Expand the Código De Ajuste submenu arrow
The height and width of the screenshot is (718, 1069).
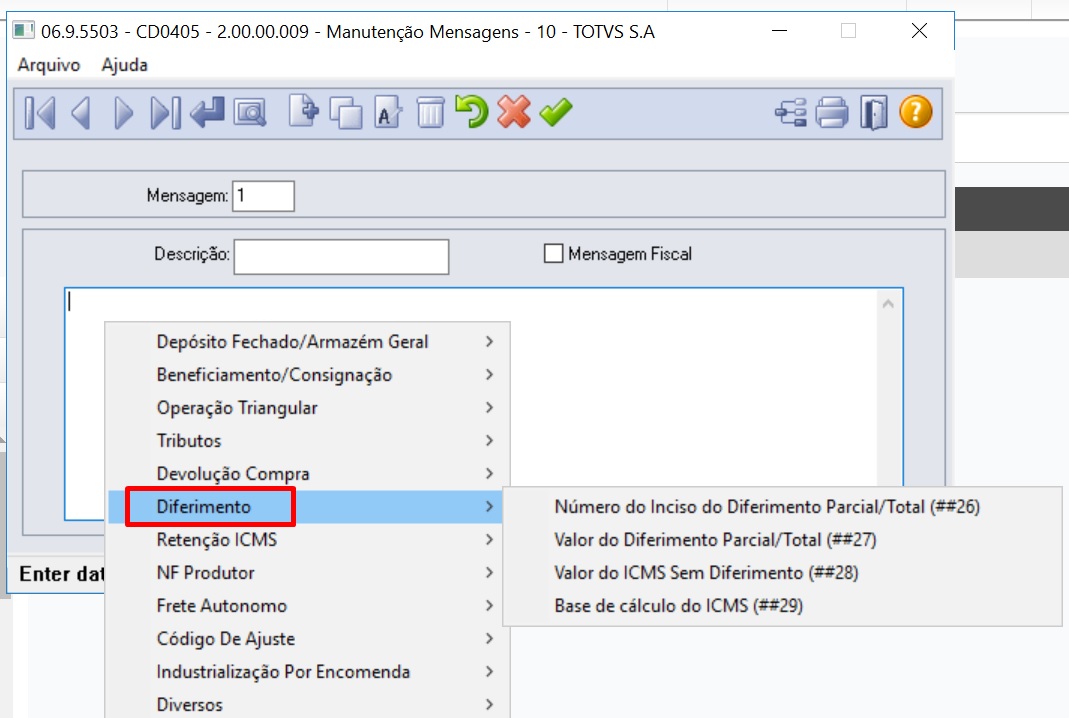pyautogui.click(x=490, y=639)
